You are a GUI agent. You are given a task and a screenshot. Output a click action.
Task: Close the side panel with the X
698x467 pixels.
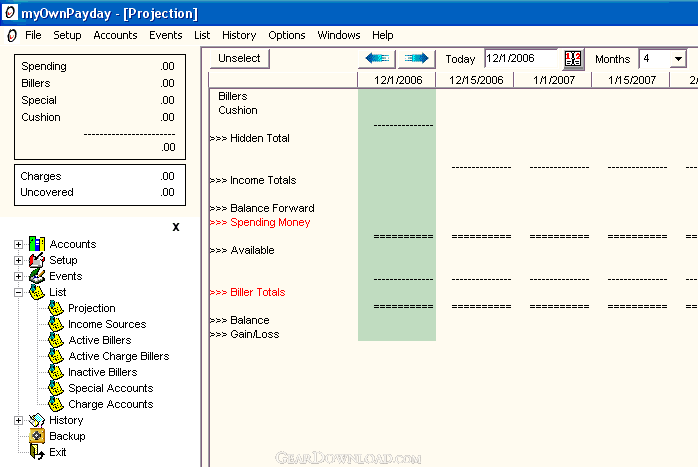pos(176,227)
